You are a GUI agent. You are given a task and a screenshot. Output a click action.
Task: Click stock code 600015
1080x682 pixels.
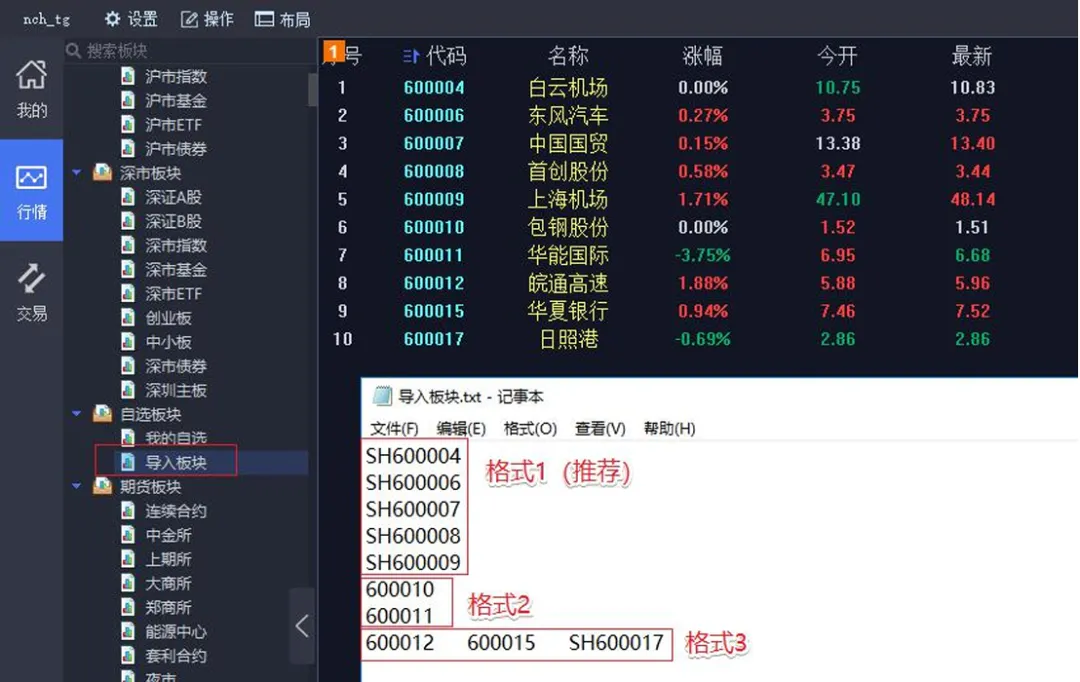[434, 311]
